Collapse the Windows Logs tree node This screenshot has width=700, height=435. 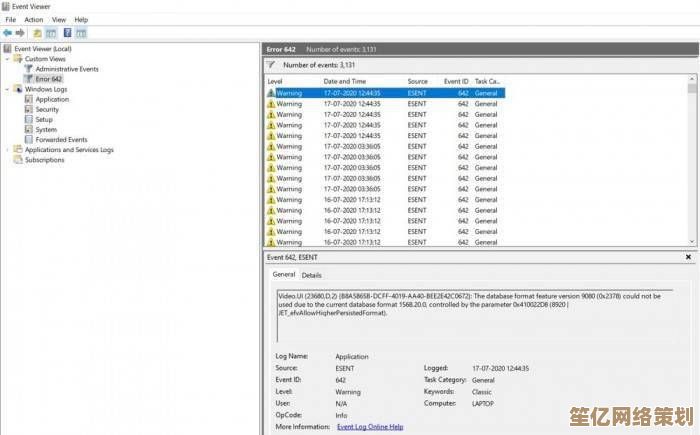coord(7,89)
